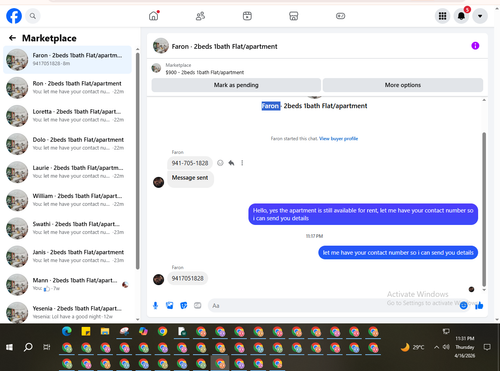Choose a GIF icon in composer
Viewport: 500px width, 371px height.
coord(198,305)
